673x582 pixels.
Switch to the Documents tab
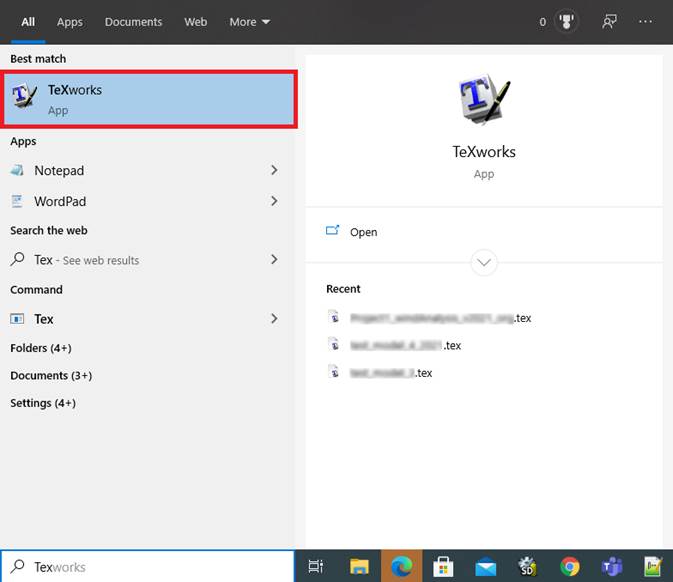[133, 22]
